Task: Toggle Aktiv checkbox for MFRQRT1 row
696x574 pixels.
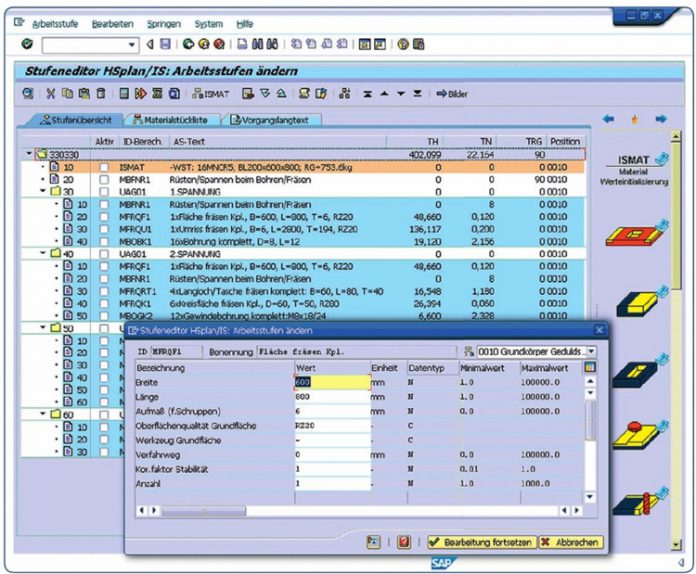Action: (x=104, y=291)
